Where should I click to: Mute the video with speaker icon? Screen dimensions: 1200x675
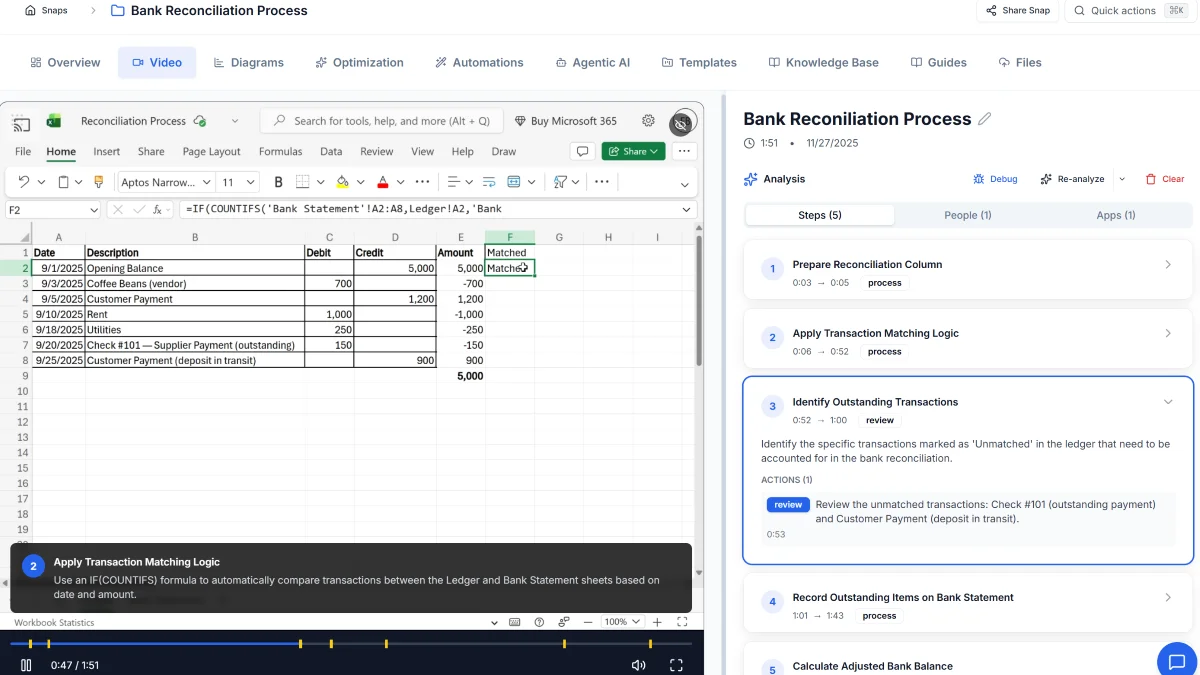[638, 665]
